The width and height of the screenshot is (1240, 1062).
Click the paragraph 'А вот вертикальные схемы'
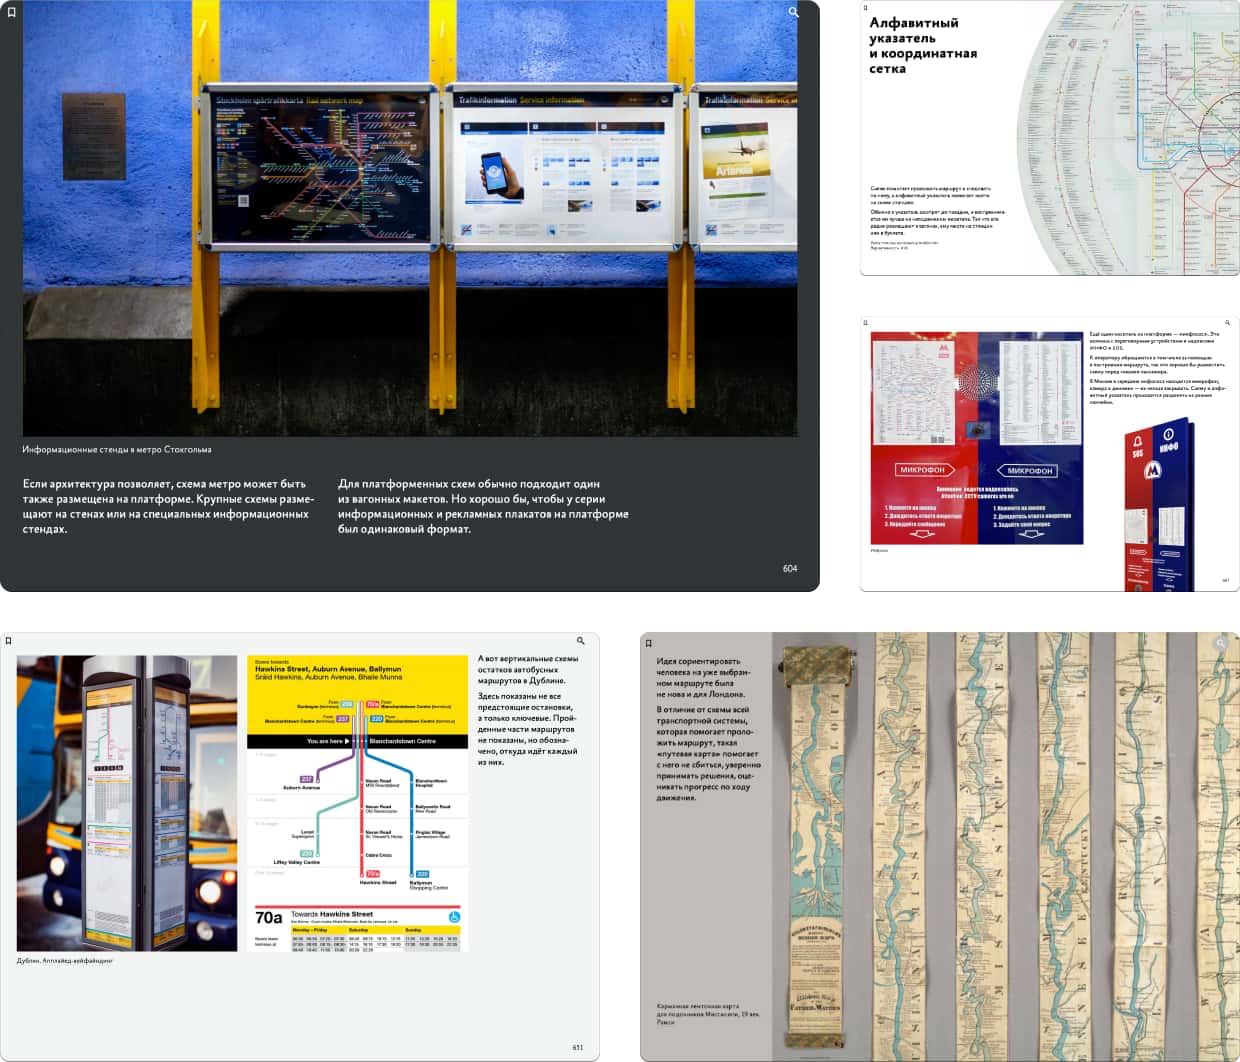pyautogui.click(x=528, y=670)
